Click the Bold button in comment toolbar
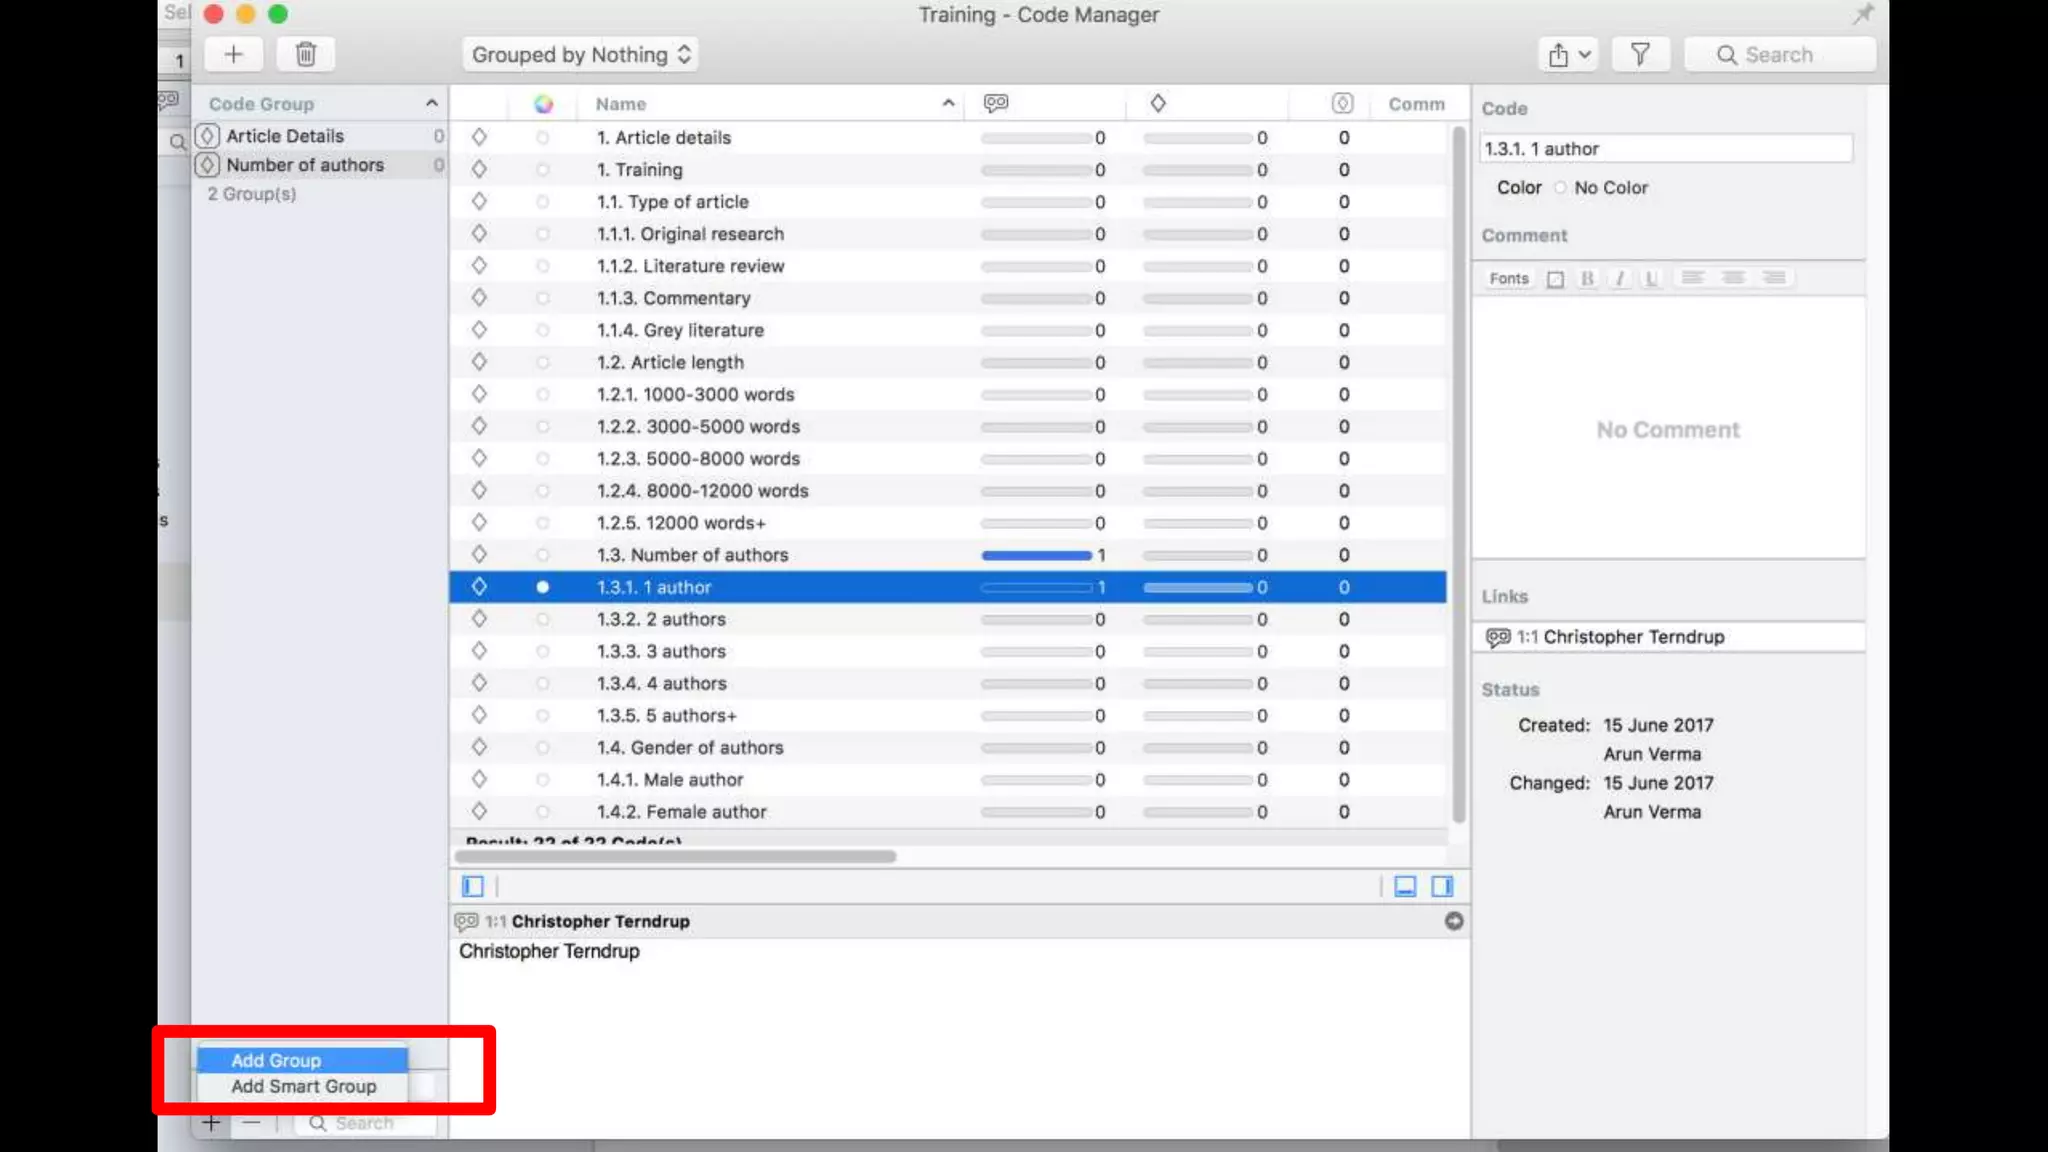Viewport: 2048px width, 1152px height. pos(1587,279)
